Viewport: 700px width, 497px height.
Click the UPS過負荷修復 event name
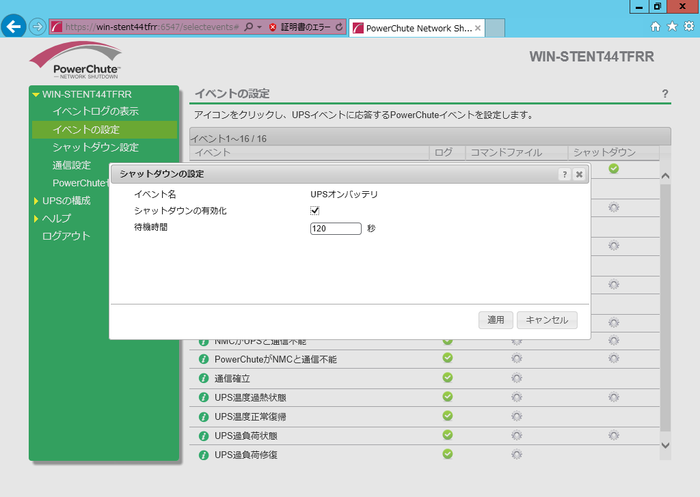(246, 455)
